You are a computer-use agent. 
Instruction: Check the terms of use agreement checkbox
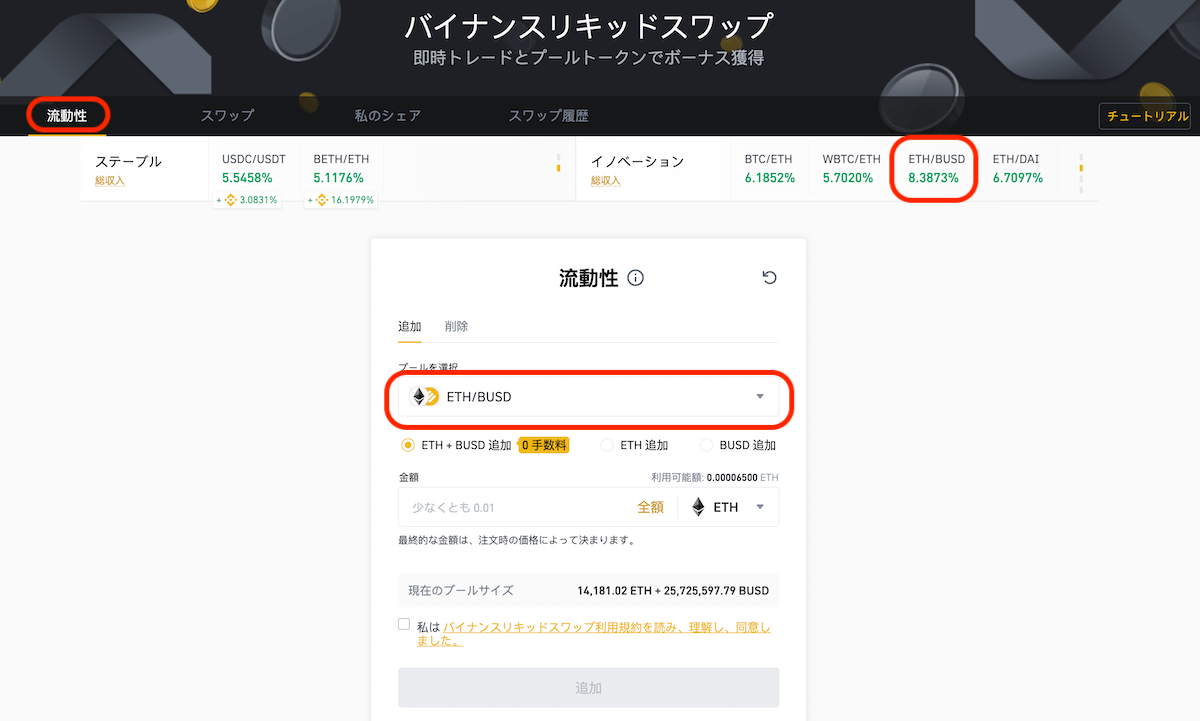(x=404, y=624)
